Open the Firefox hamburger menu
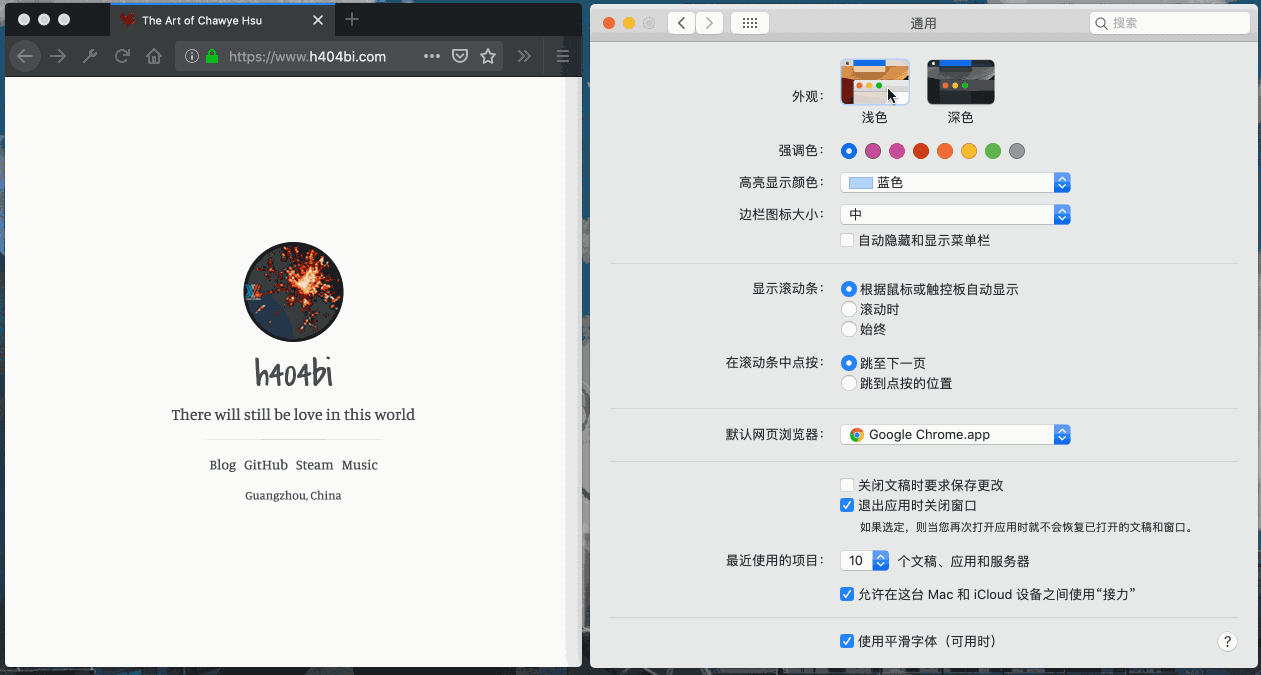1261x675 pixels. pos(563,57)
